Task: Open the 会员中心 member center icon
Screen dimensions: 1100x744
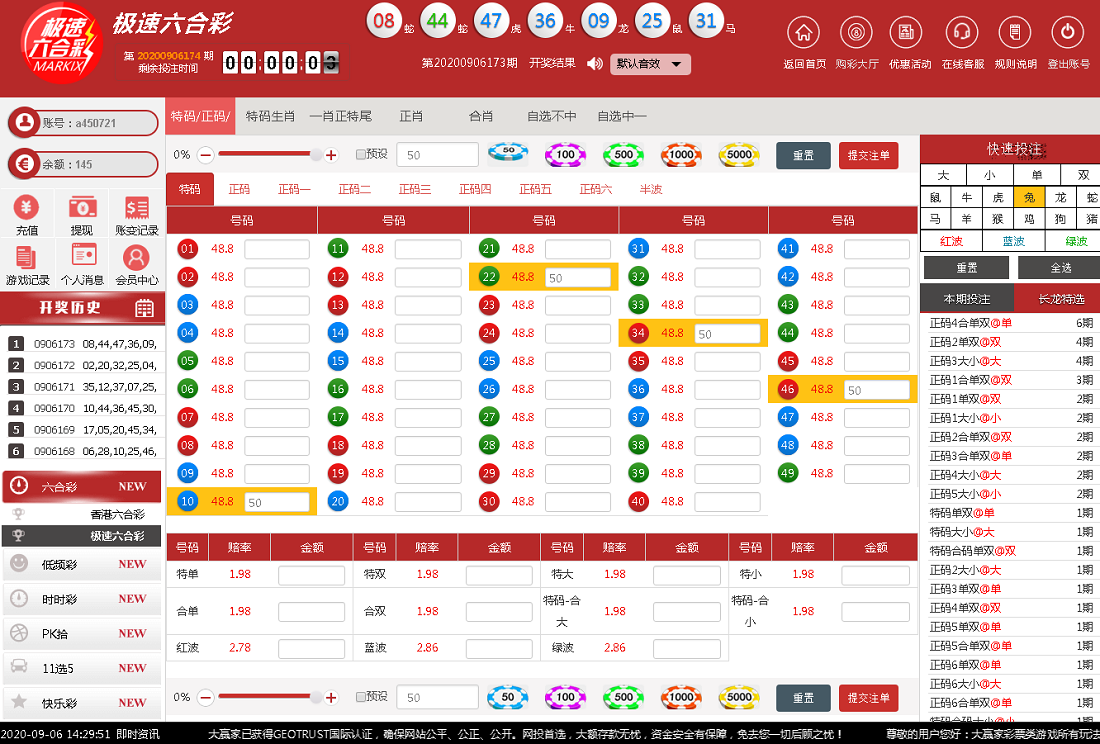Action: (x=137, y=258)
